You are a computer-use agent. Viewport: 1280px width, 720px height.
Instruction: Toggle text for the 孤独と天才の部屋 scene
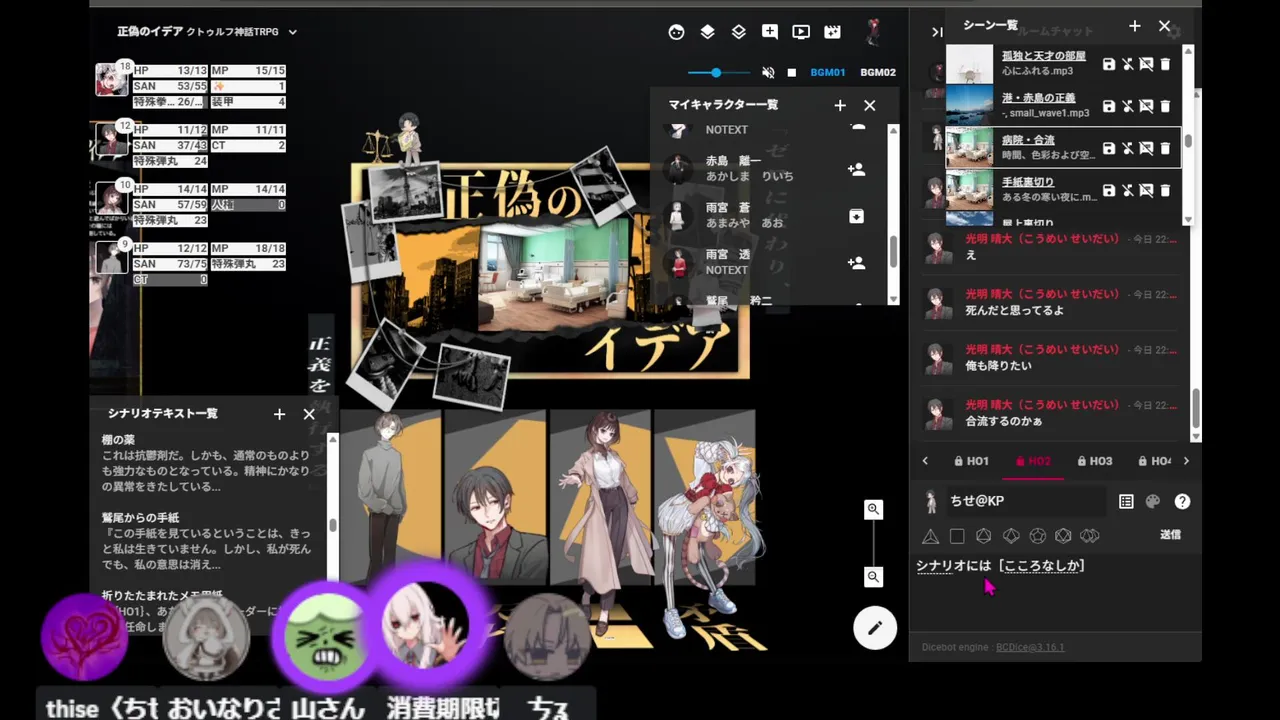1146,64
